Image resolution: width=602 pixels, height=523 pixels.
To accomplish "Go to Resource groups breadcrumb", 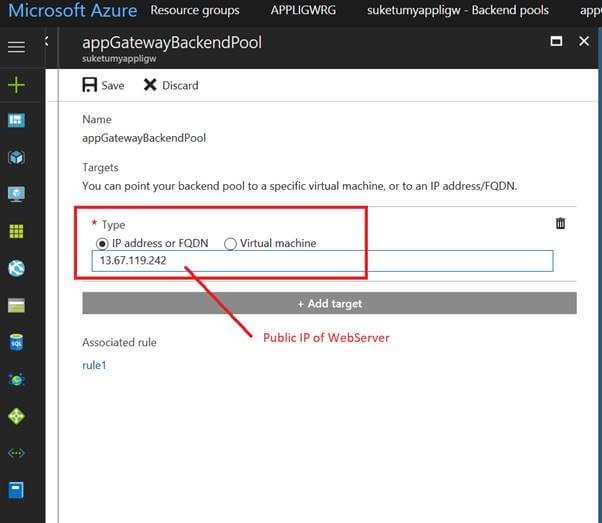I will tap(195, 10).
